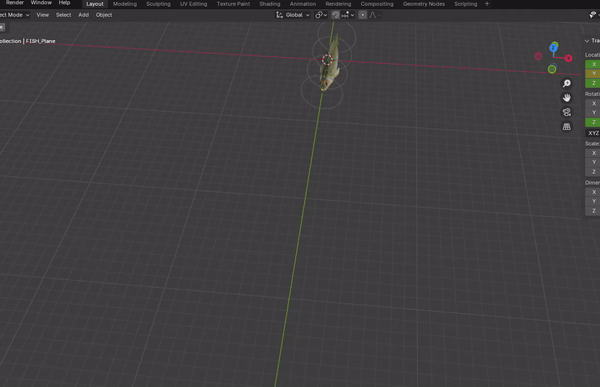
Task: Switch to the Modeling workspace tab
Action: point(125,4)
